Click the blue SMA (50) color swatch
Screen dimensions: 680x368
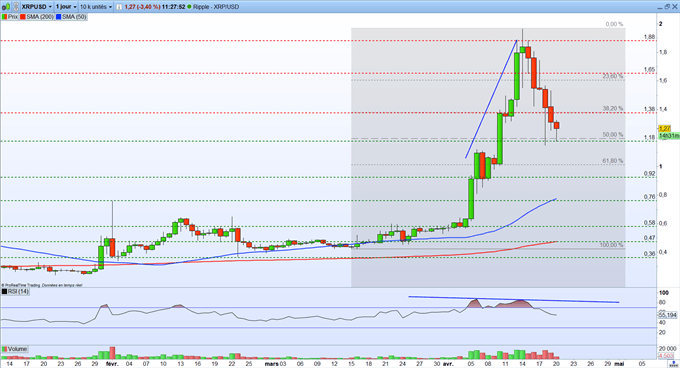pos(59,17)
